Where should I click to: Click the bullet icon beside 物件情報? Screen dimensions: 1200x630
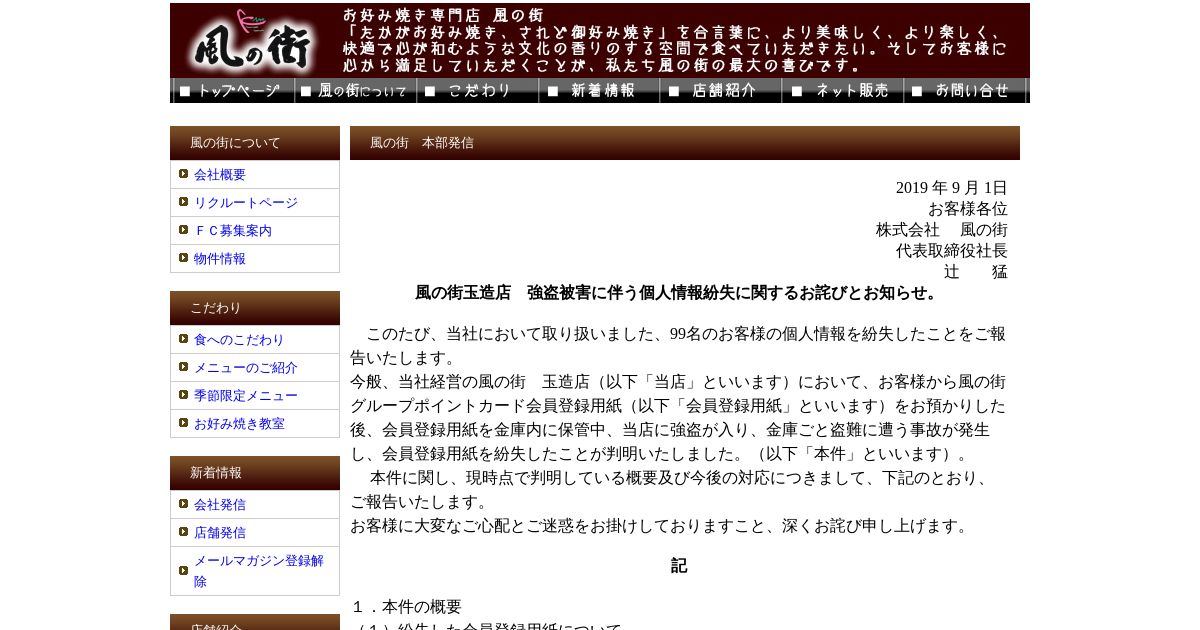[x=184, y=258]
